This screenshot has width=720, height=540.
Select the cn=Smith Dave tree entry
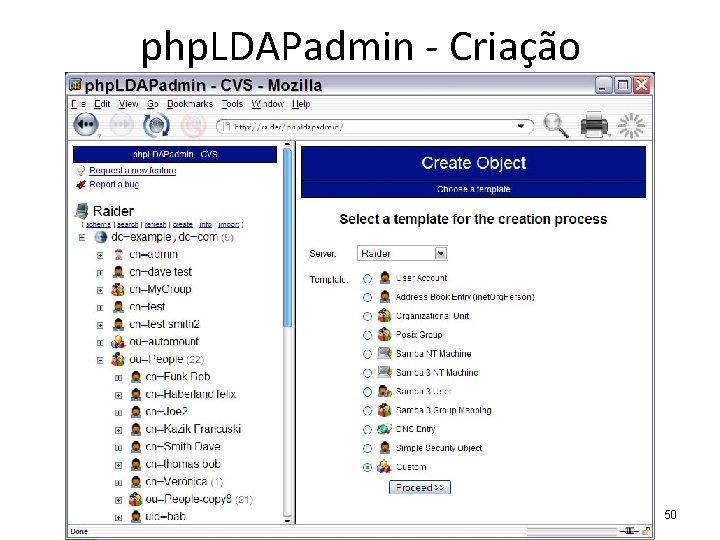tap(183, 446)
